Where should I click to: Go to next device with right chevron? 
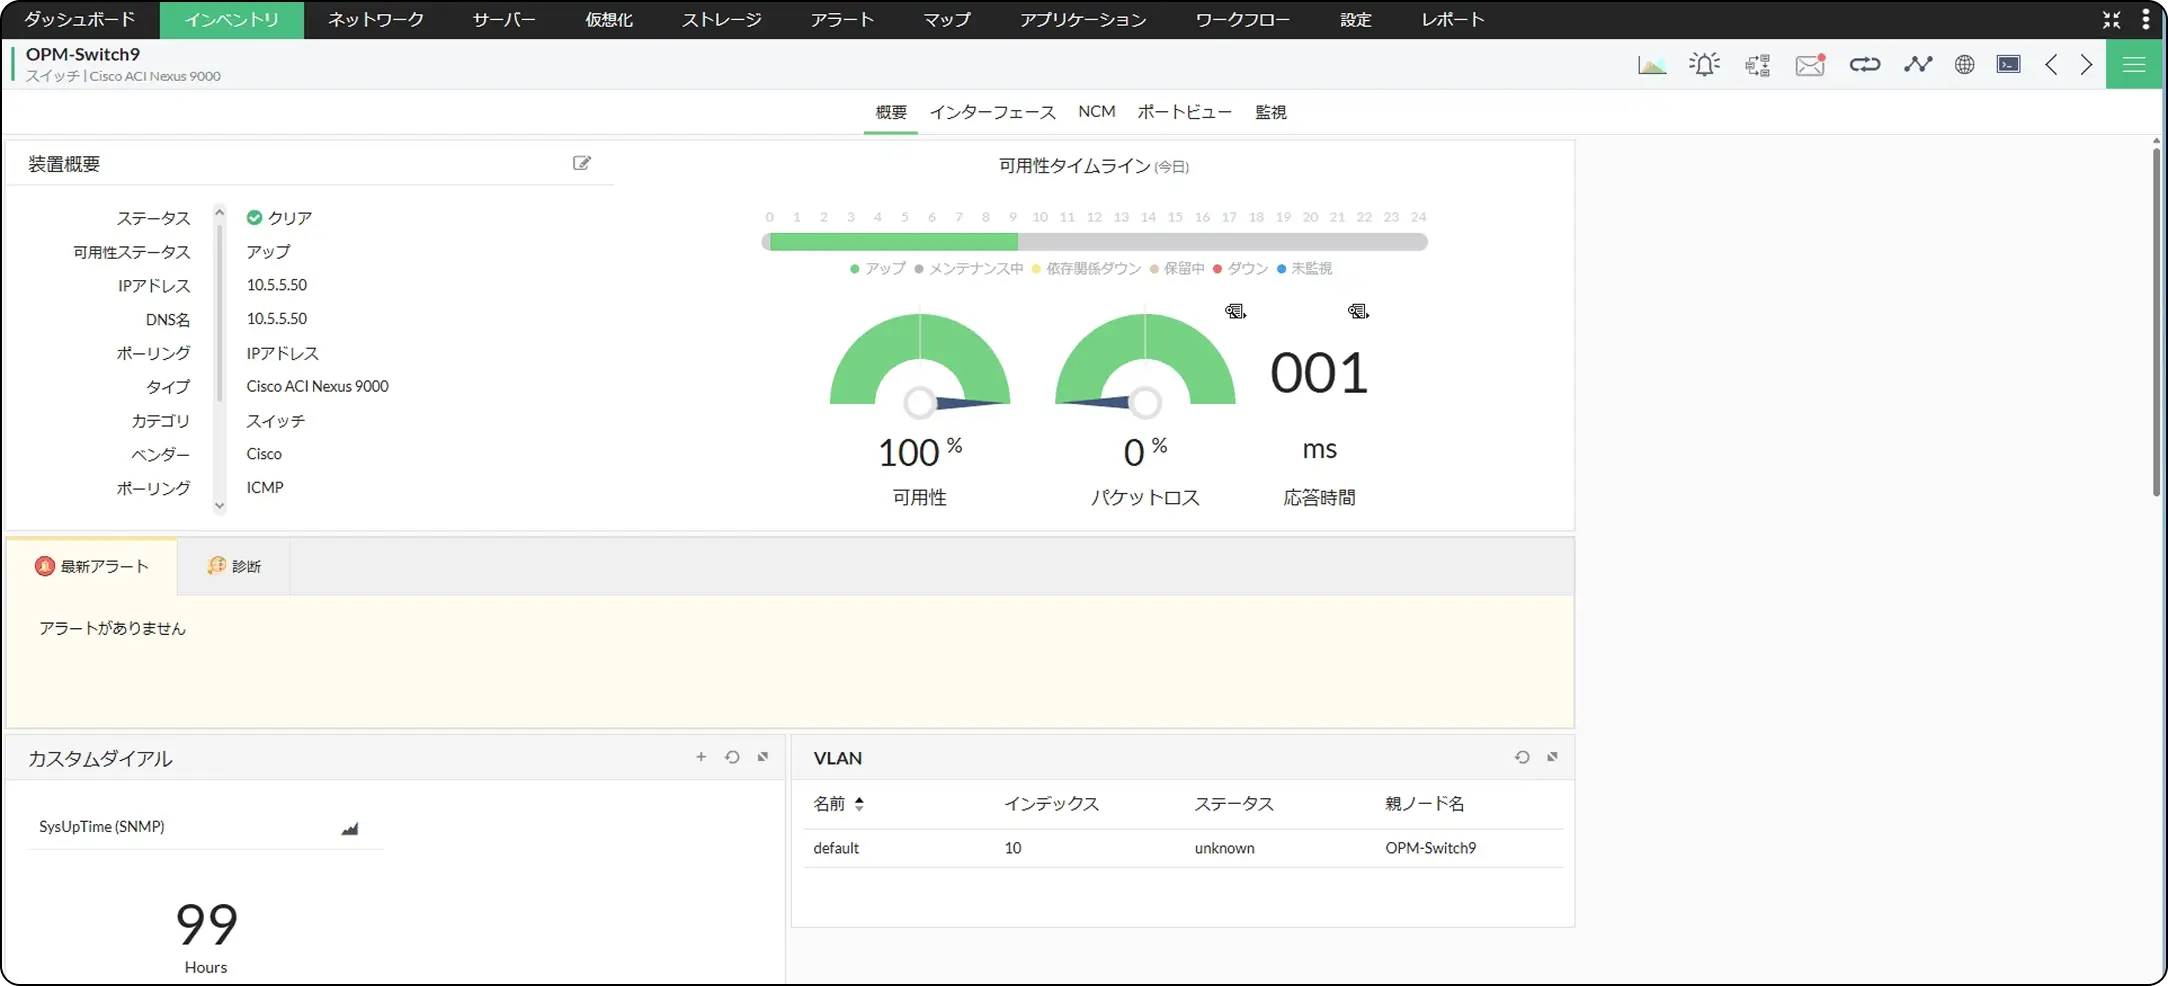pyautogui.click(x=2086, y=65)
